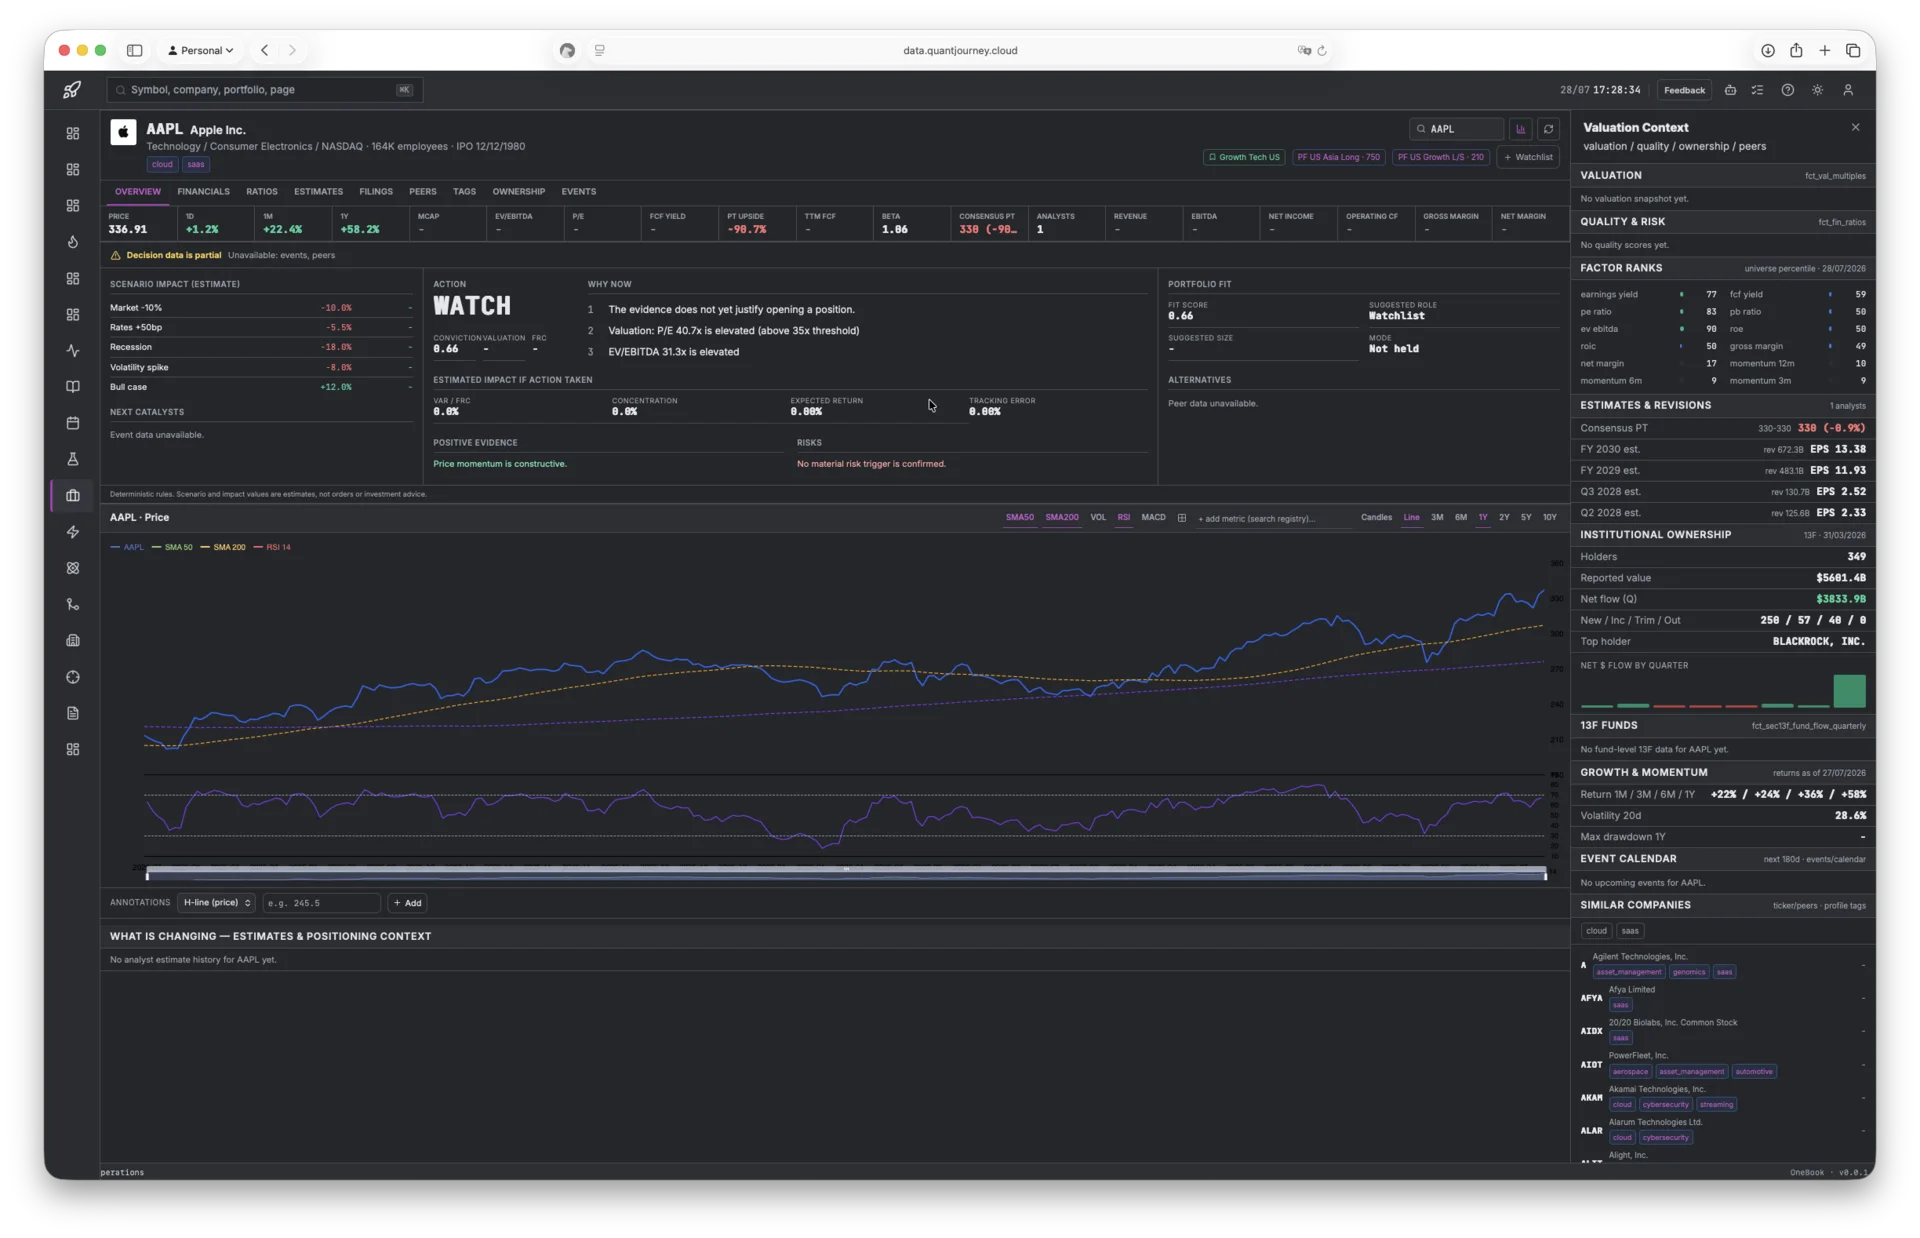Open the user profile icon
The height and width of the screenshot is (1238, 1920).
click(1848, 90)
